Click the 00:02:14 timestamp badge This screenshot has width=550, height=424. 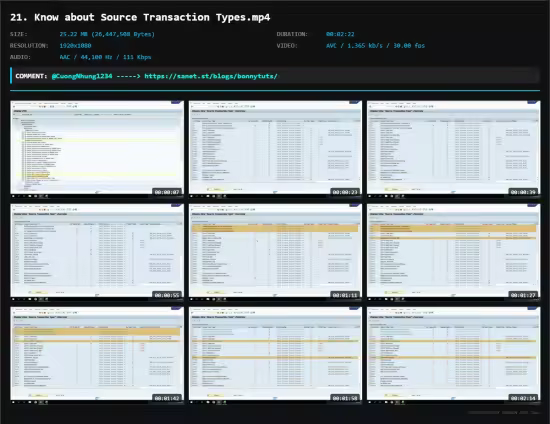click(523, 398)
